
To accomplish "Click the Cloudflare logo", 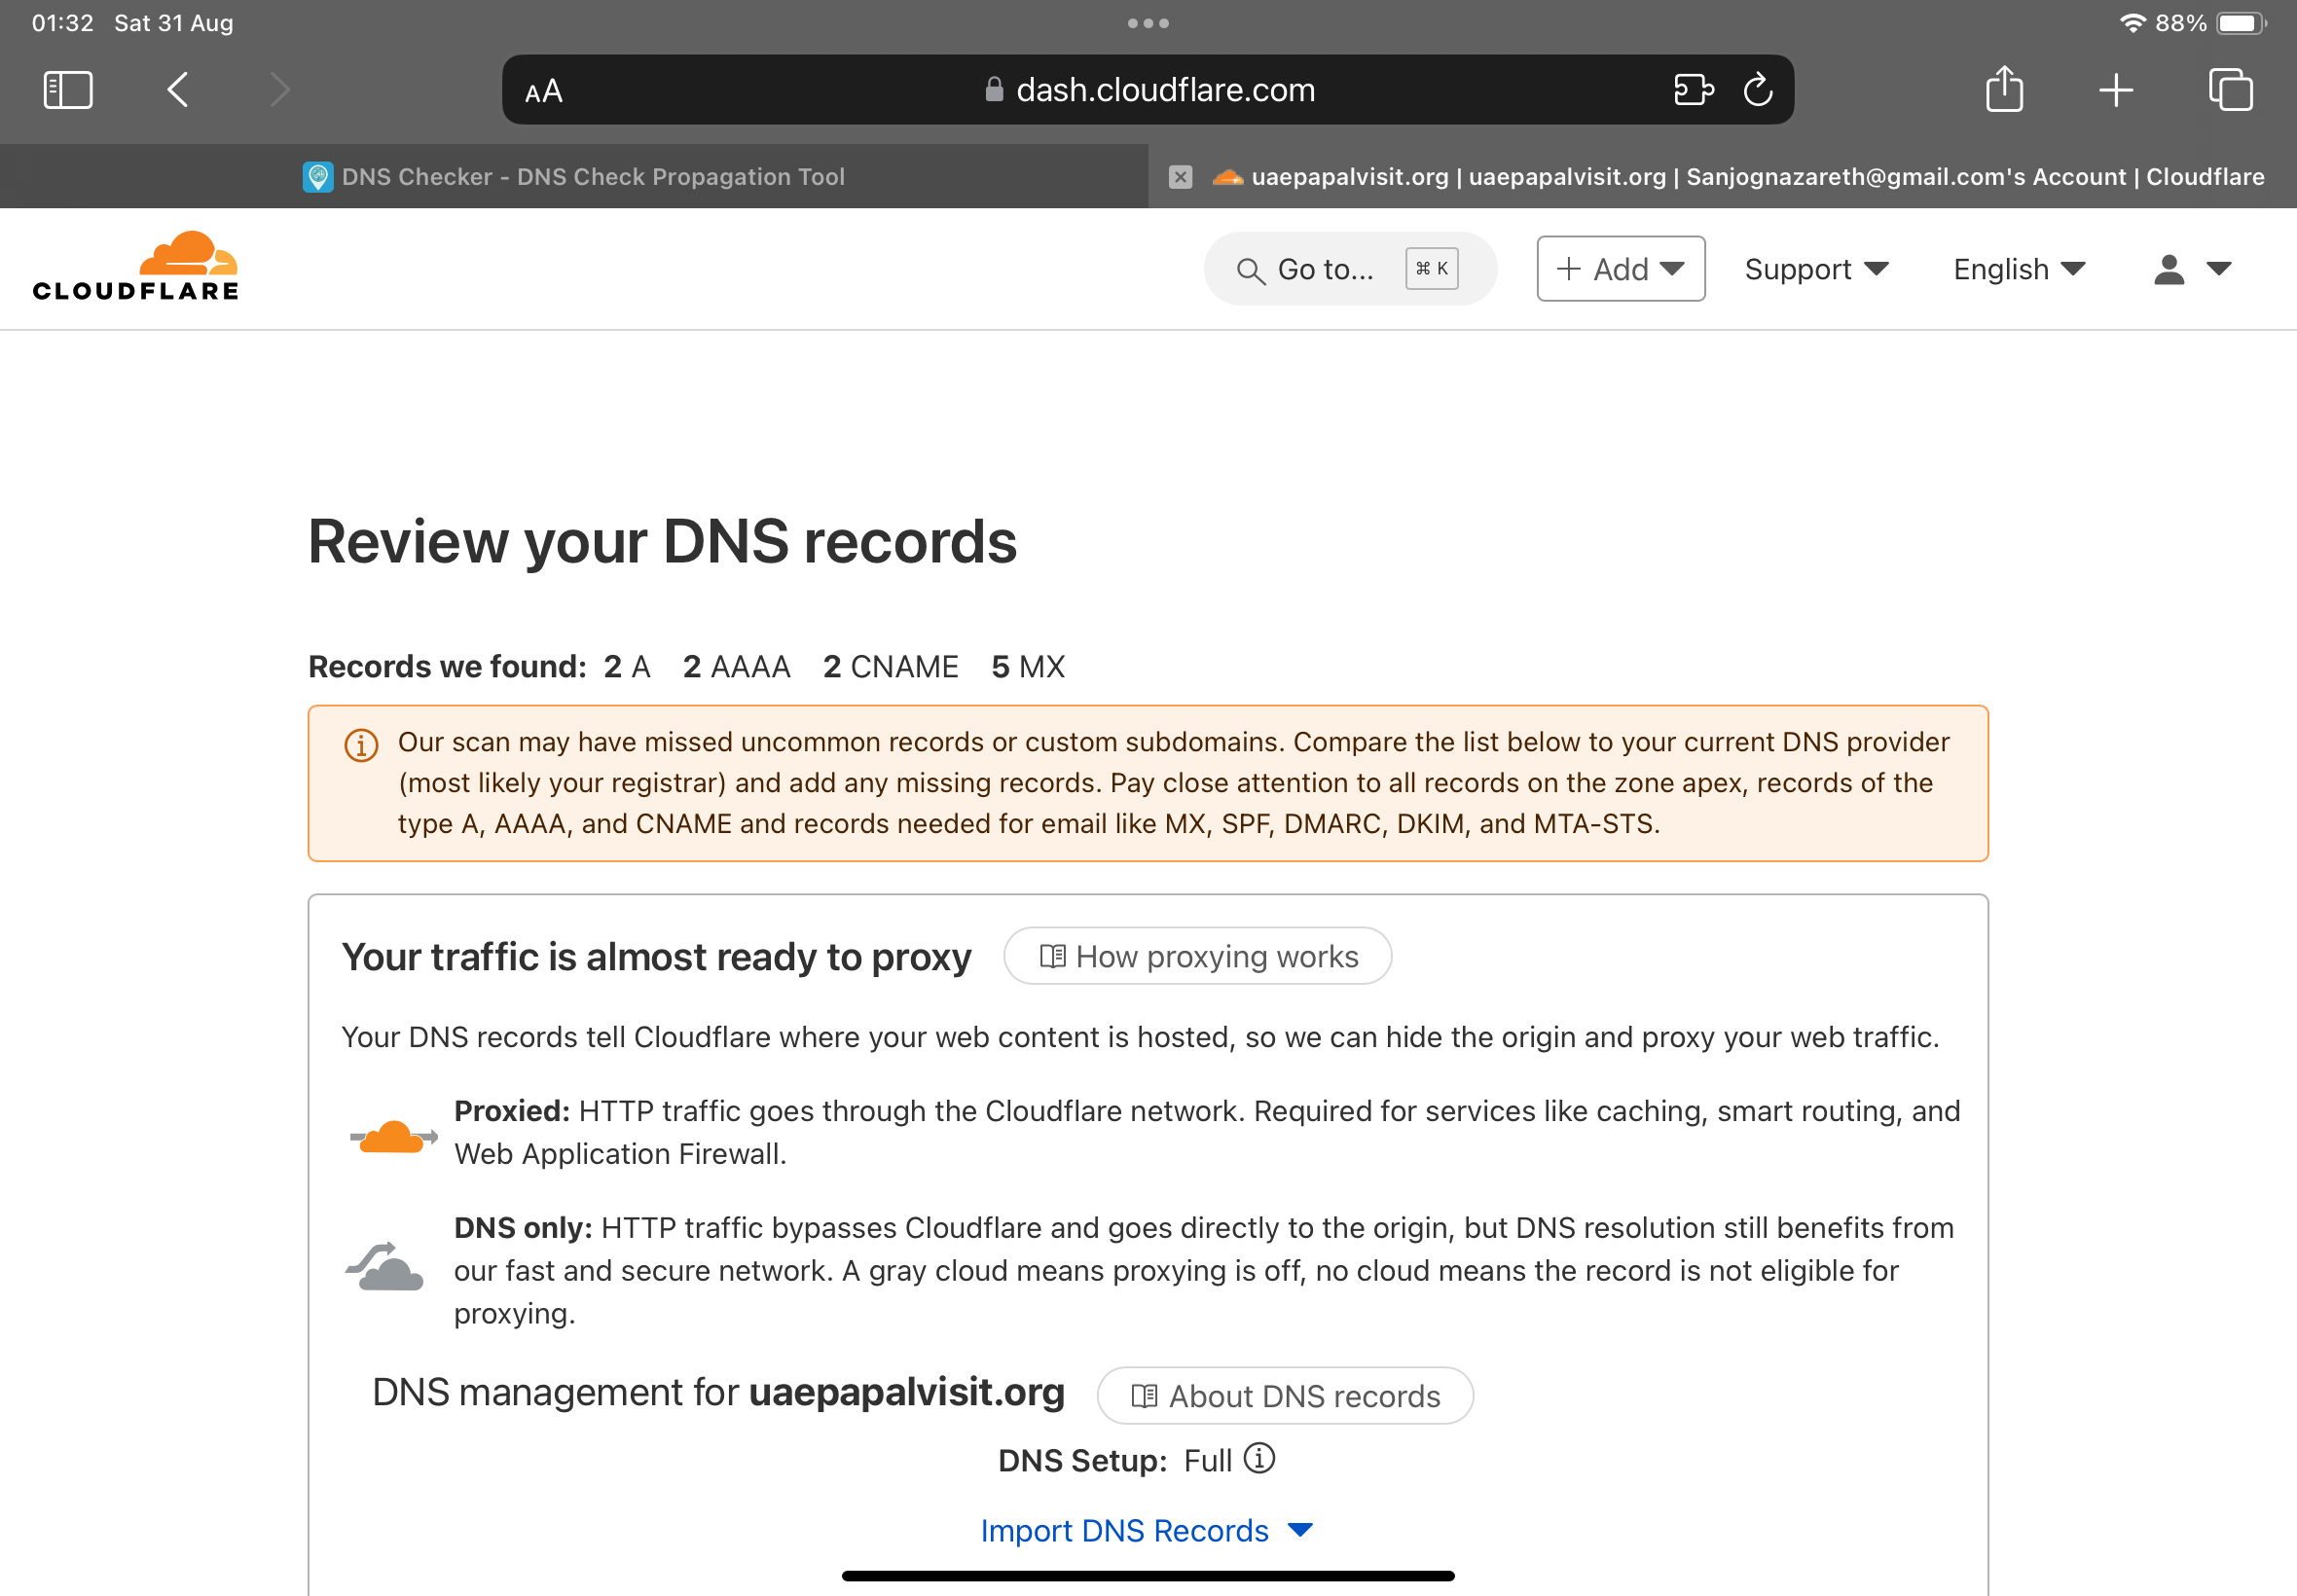I will [135, 267].
